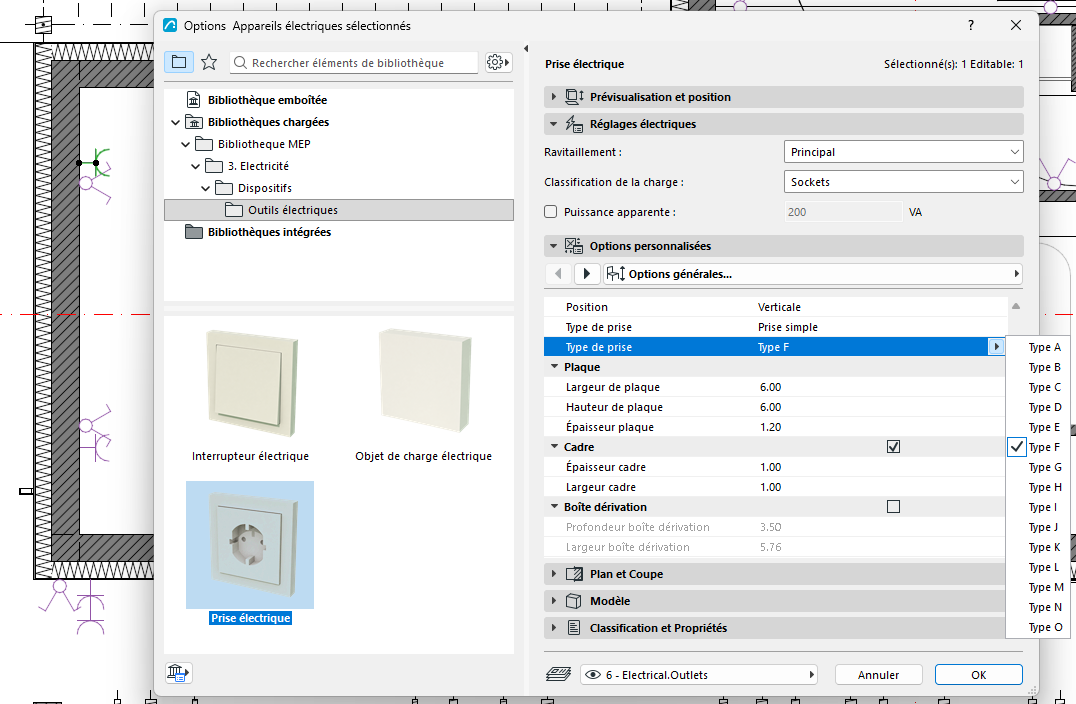Image resolution: width=1076 pixels, height=704 pixels.
Task: Open library search settings gear menu
Action: click(498, 62)
